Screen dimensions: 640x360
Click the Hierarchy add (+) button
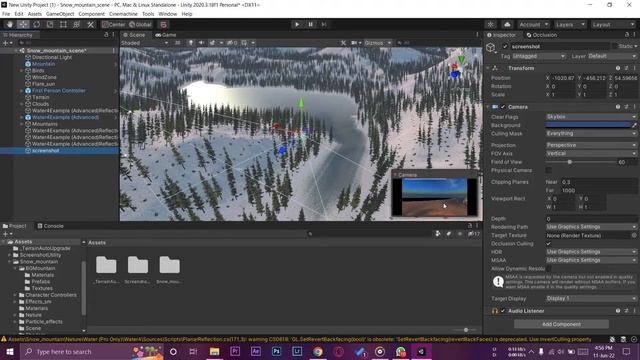click(x=5, y=43)
